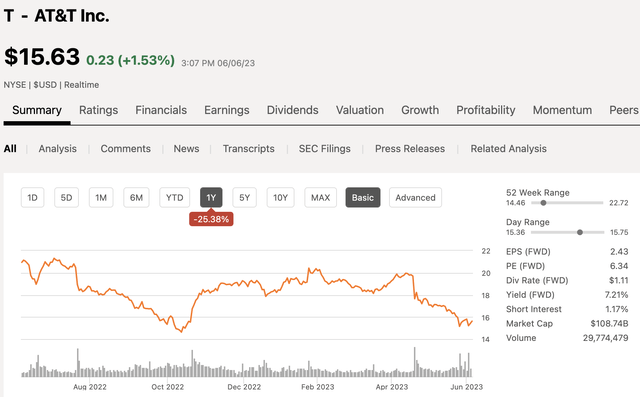640x397 pixels.
Task: Switch chart to 5D range
Action: click(x=66, y=197)
